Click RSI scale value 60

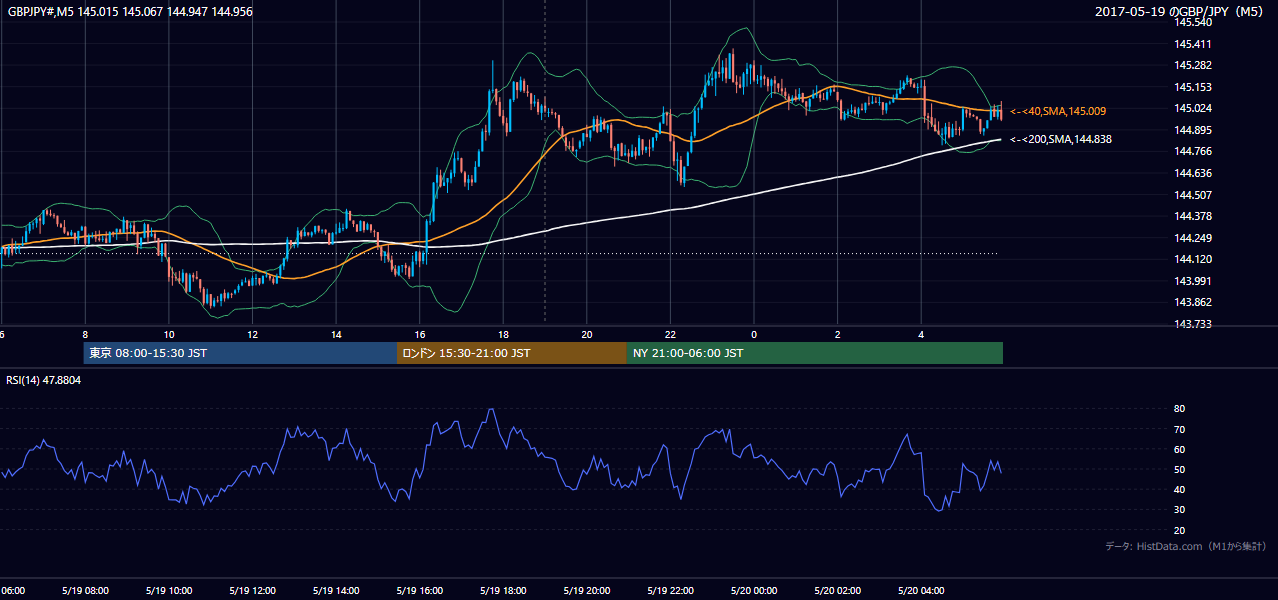coord(1180,449)
